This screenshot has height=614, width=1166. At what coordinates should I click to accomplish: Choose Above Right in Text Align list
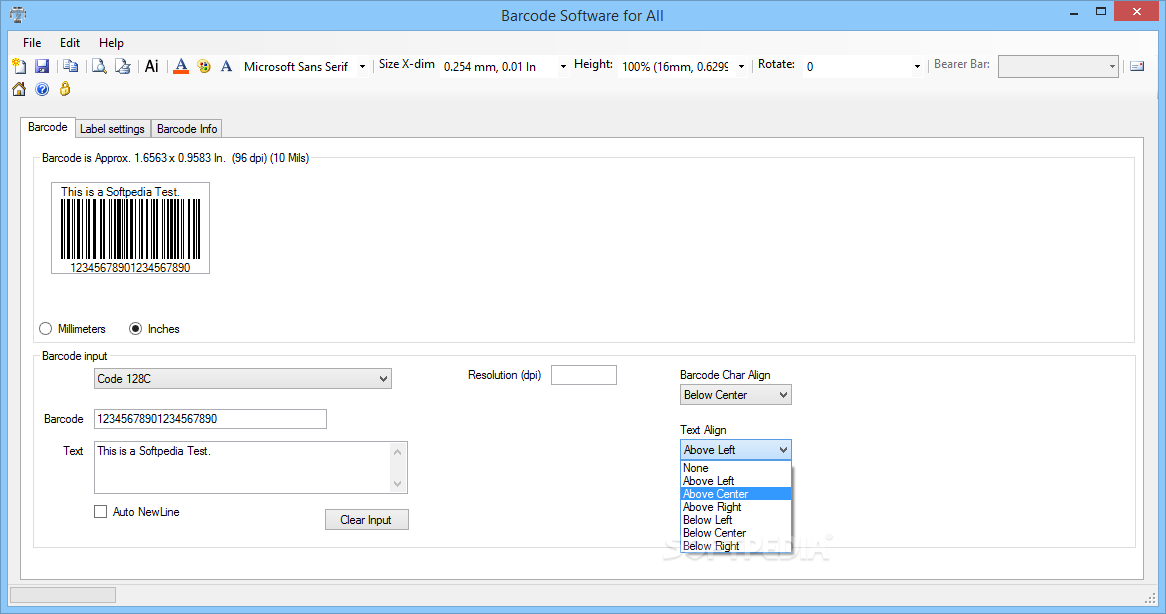(736, 507)
